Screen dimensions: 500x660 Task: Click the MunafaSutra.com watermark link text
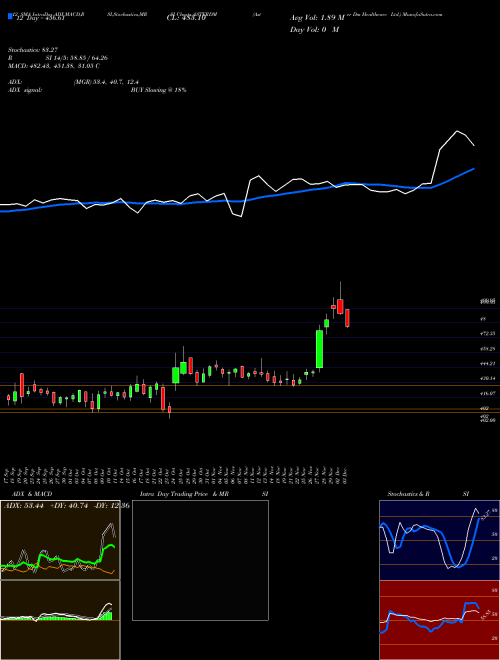[x=423, y=14]
